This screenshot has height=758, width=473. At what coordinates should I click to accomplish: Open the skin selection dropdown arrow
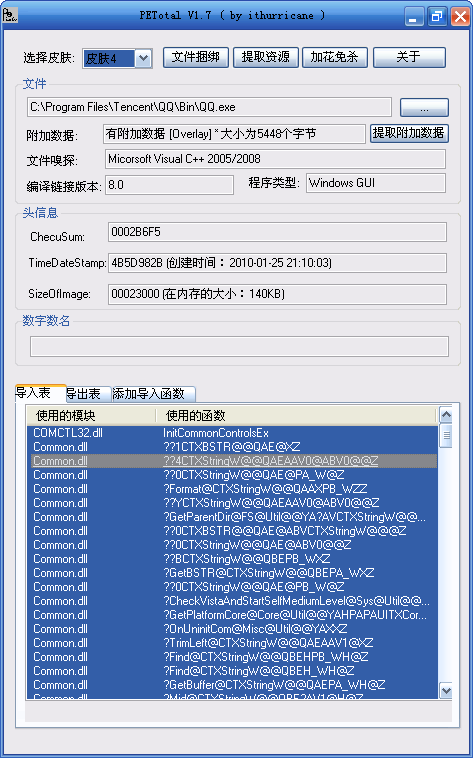click(x=143, y=58)
